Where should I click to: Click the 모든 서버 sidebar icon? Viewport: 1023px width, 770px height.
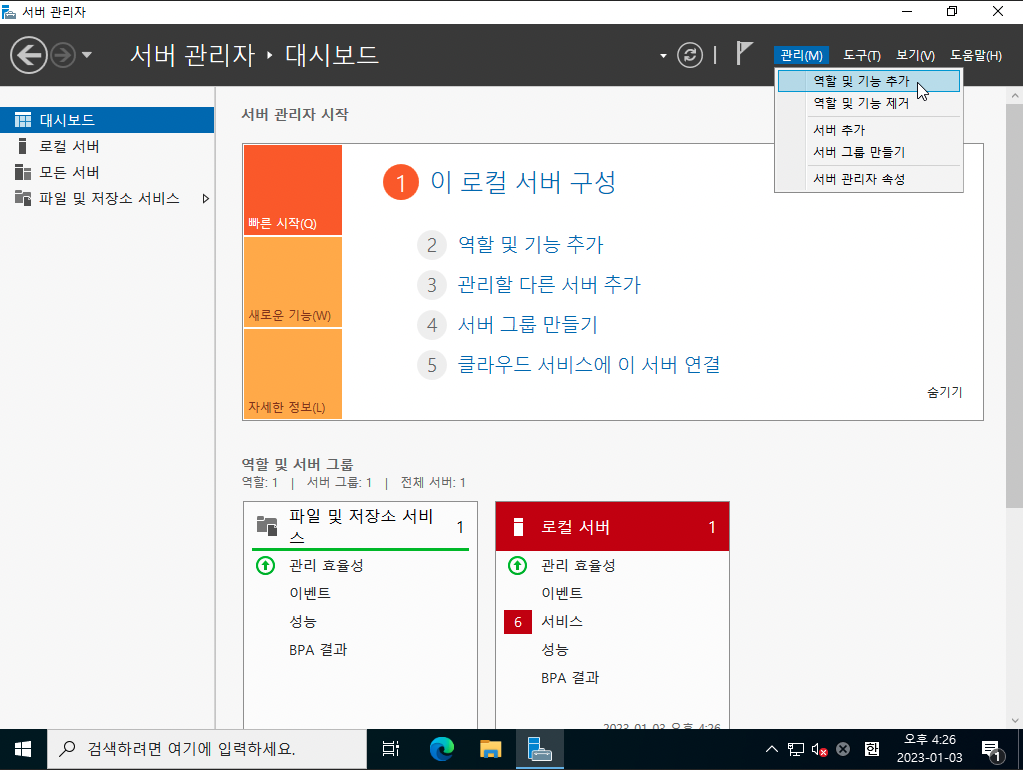[23, 172]
